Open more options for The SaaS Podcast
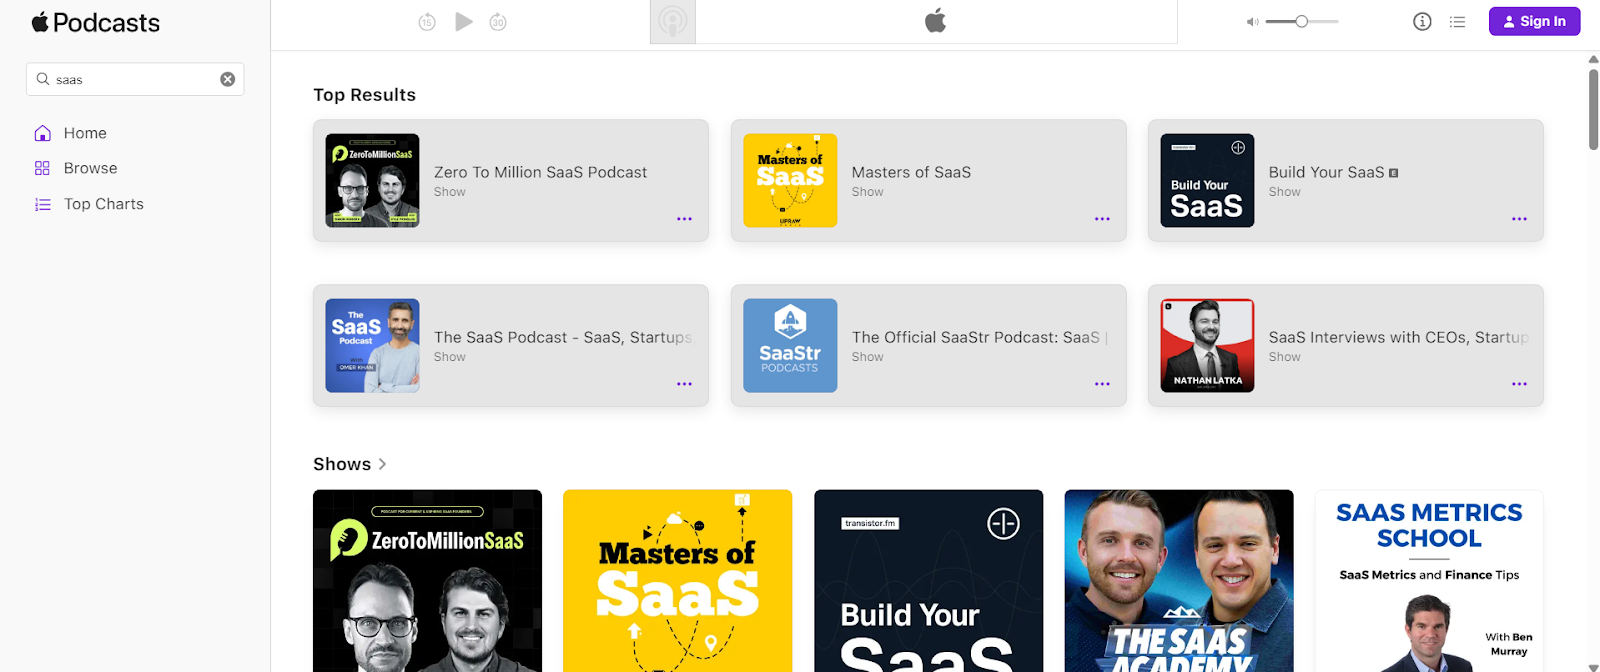This screenshot has width=1600, height=672. (x=684, y=384)
